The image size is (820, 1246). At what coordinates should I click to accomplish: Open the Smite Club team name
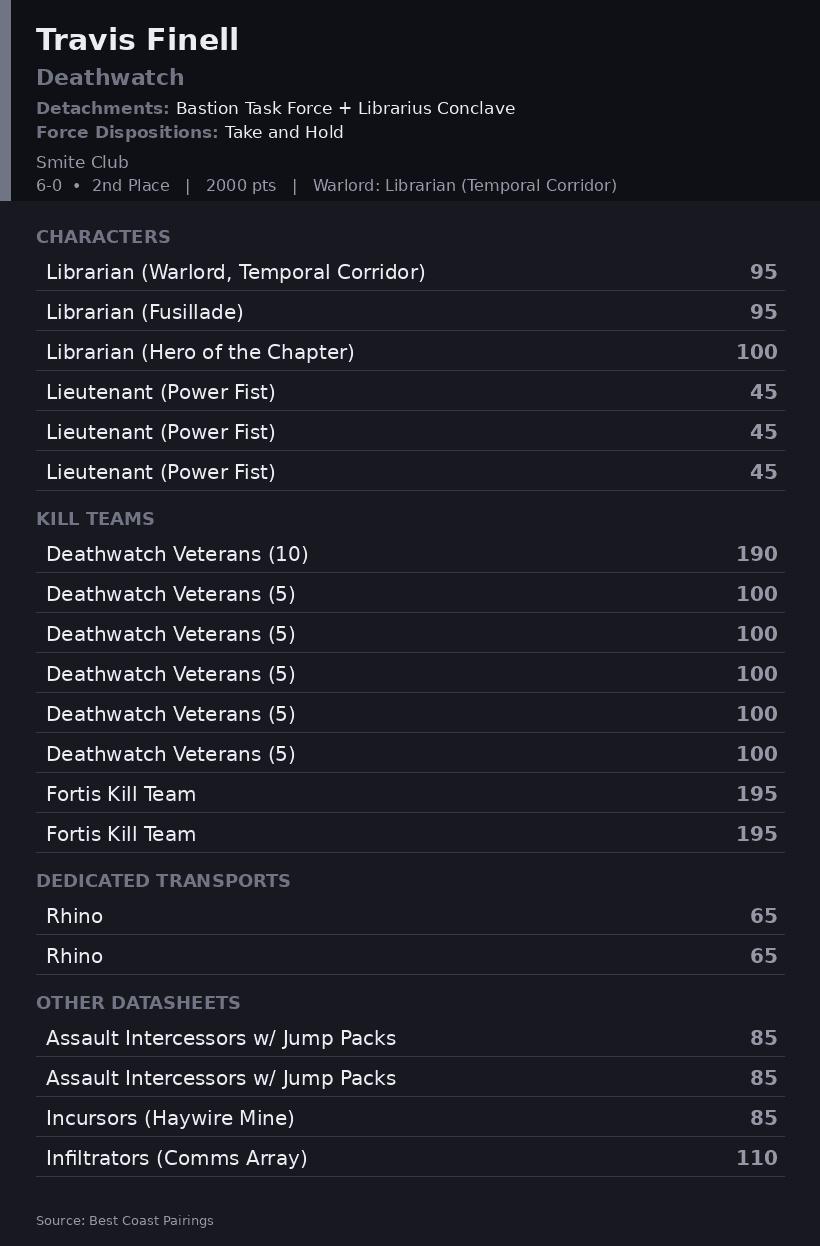click(x=82, y=162)
